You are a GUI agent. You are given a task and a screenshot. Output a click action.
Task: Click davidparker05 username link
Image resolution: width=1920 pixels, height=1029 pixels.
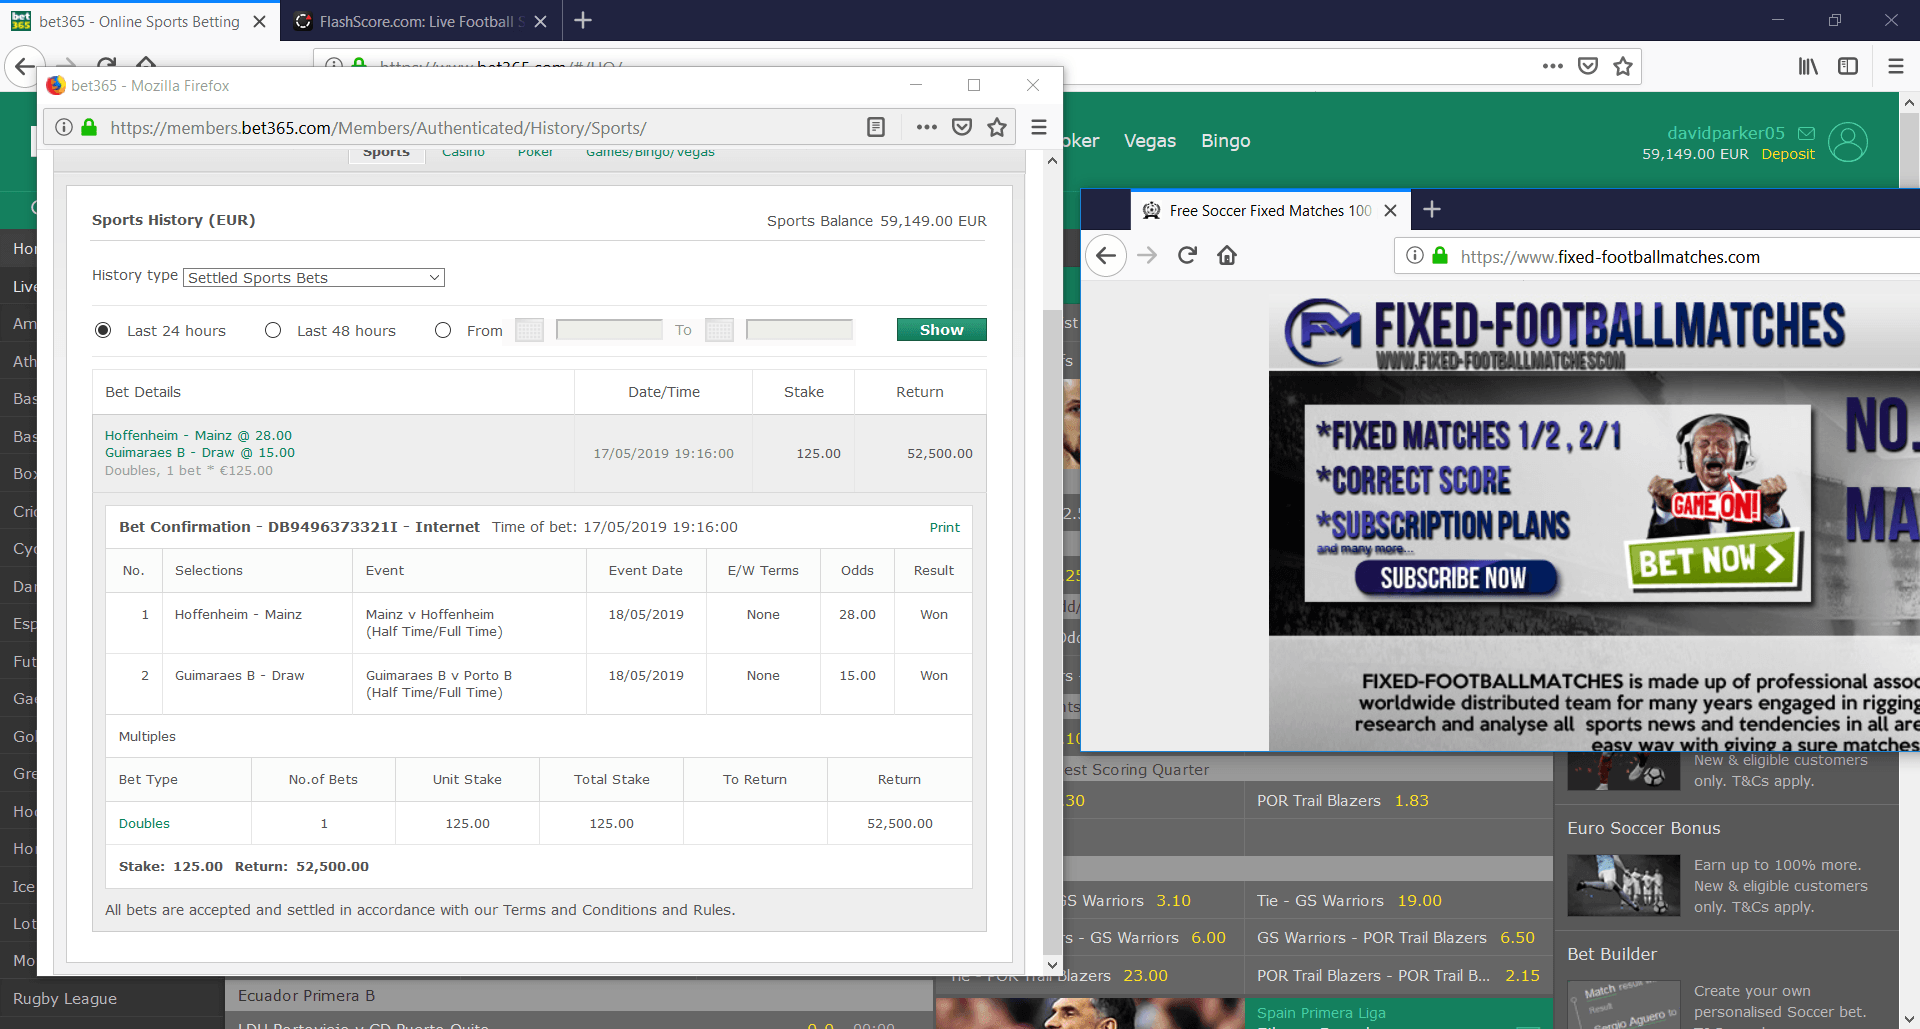pos(1726,133)
